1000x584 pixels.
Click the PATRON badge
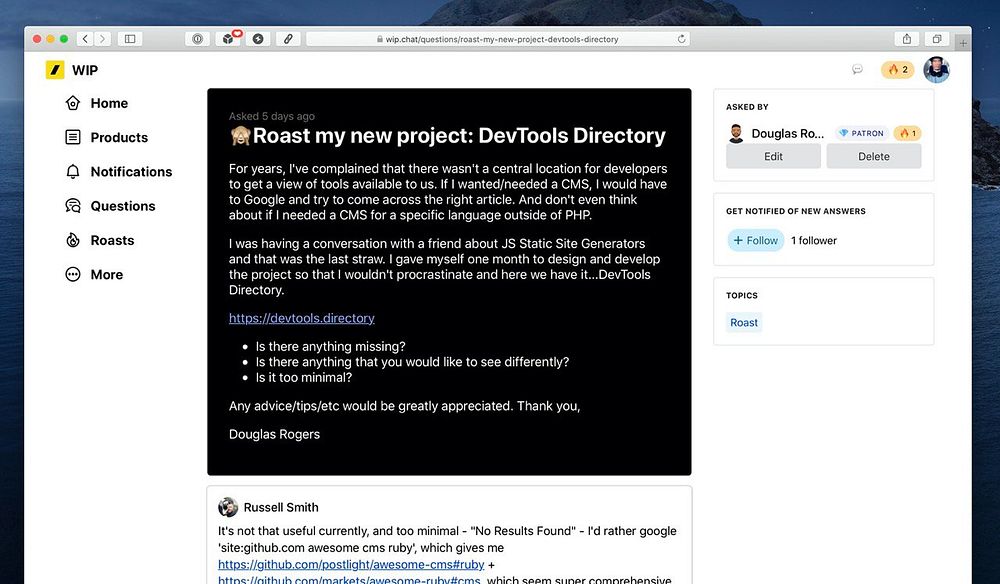click(x=861, y=133)
